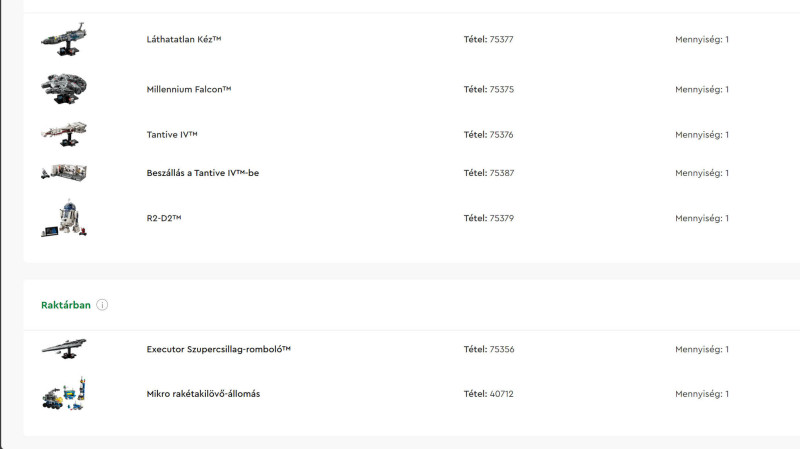
Task: Click the info icon next to Raktárban
Action: click(x=102, y=305)
